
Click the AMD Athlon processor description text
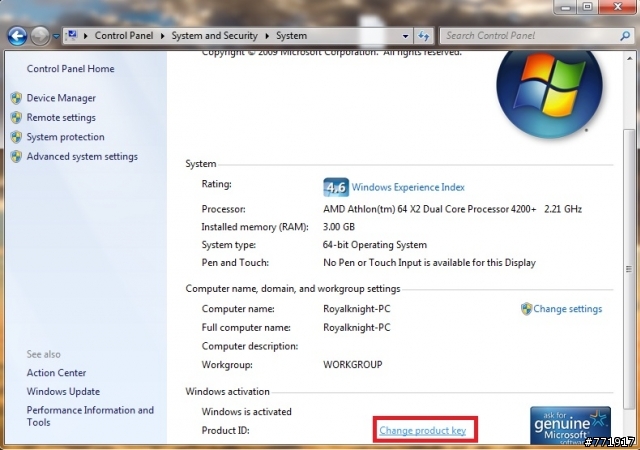(x=452, y=209)
